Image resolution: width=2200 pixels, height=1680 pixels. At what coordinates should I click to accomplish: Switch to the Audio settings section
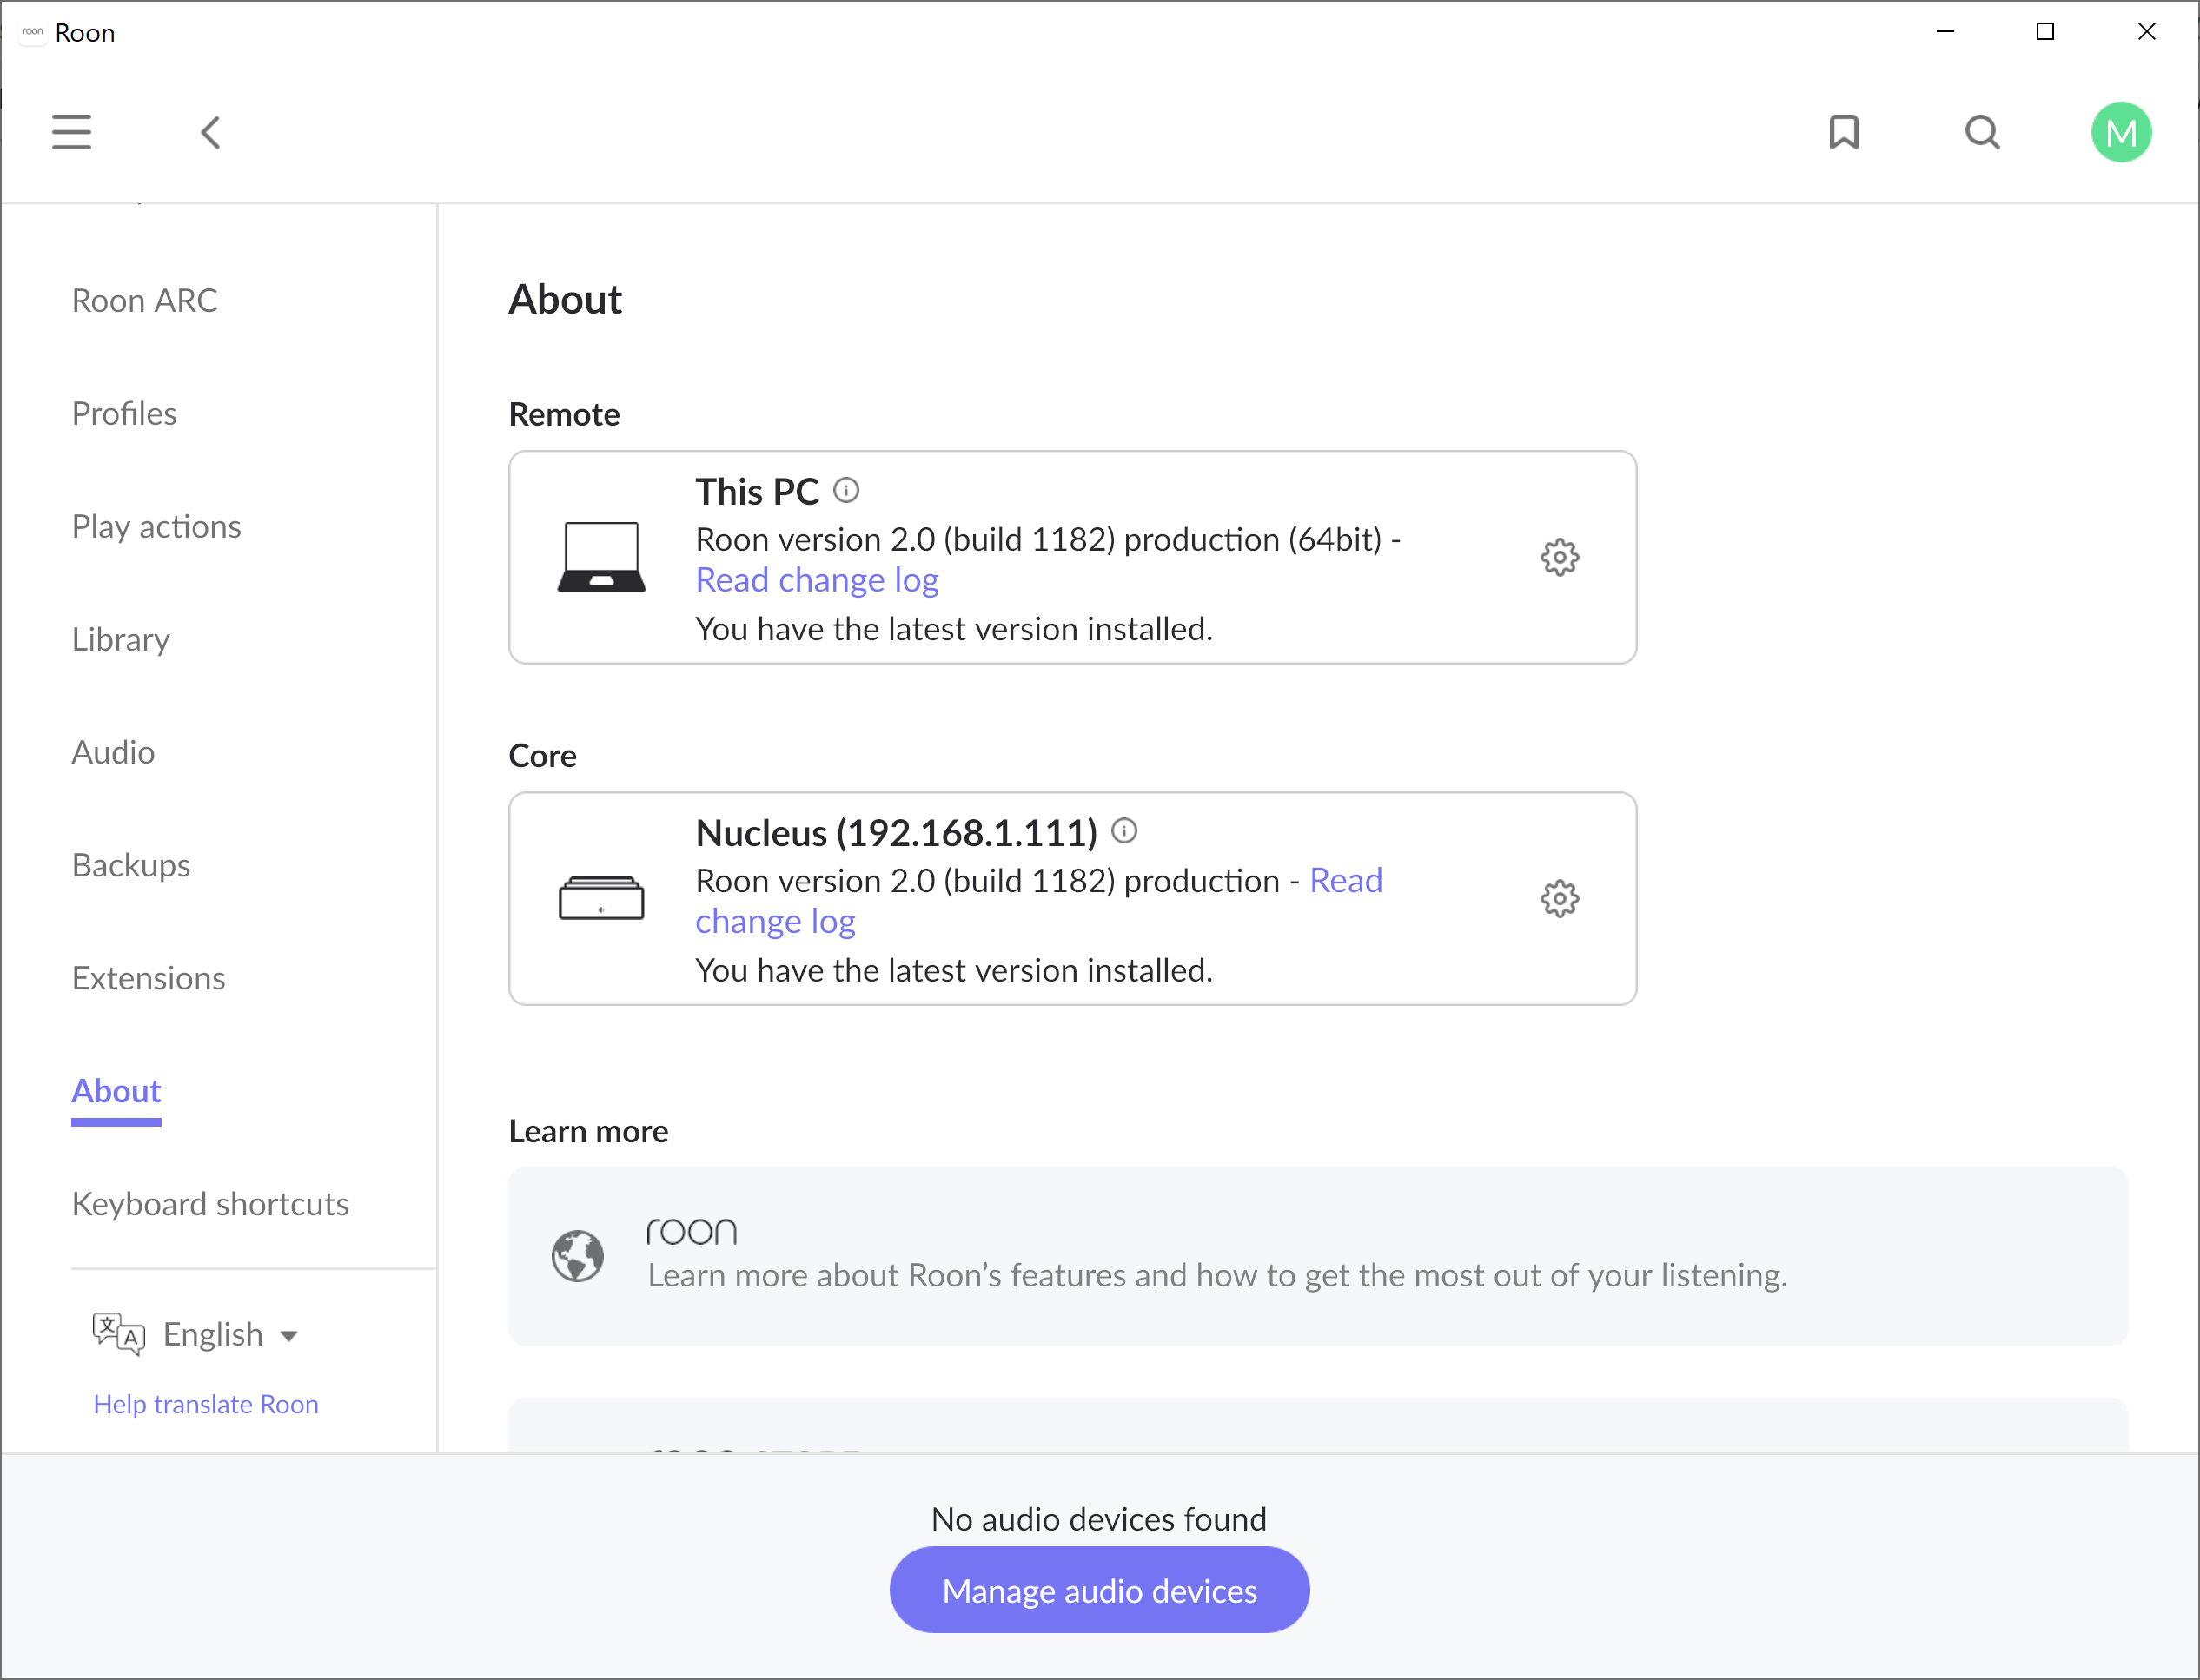[113, 752]
